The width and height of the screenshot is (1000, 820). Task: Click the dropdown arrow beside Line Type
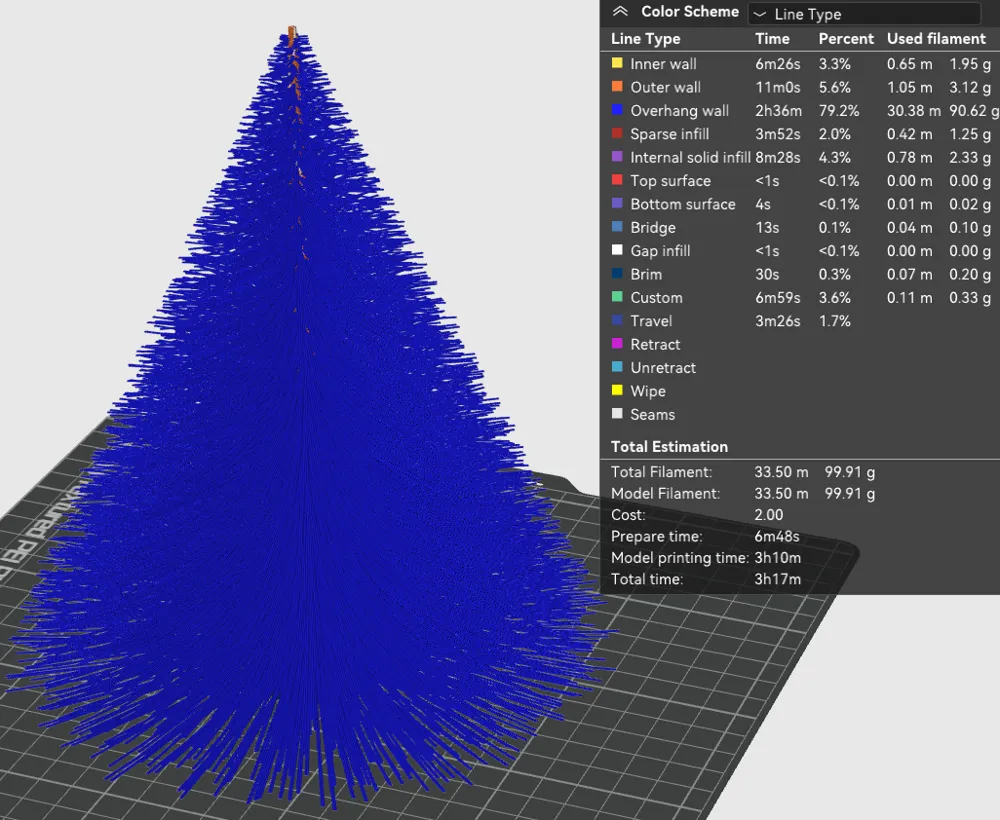click(759, 14)
